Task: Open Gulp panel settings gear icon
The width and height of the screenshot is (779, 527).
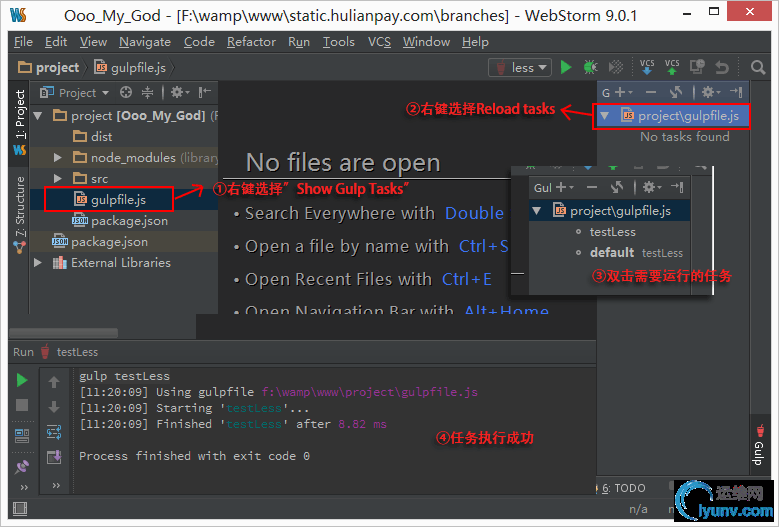Action: pyautogui.click(x=709, y=92)
